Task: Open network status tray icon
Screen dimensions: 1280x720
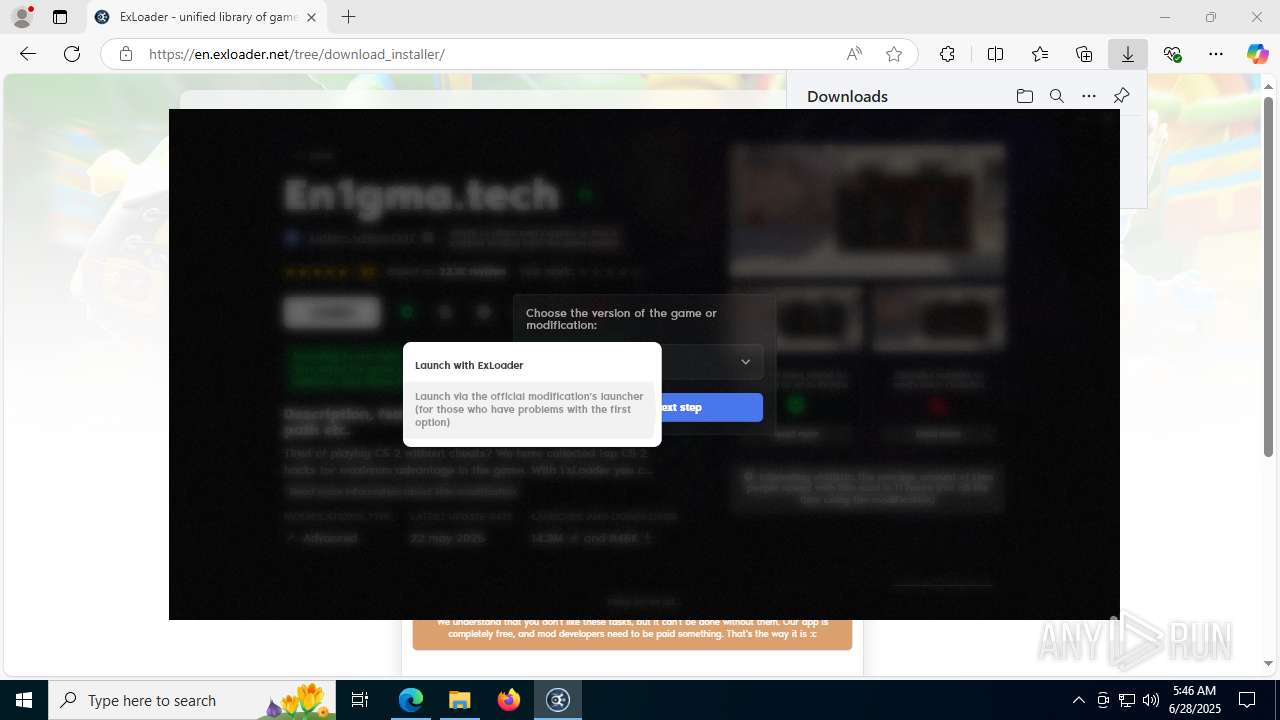Action: click(1127, 700)
